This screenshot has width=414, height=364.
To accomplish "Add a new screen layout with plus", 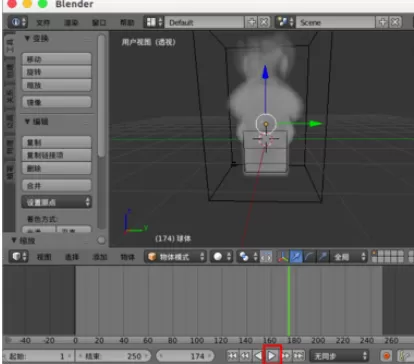I will tap(251, 22).
